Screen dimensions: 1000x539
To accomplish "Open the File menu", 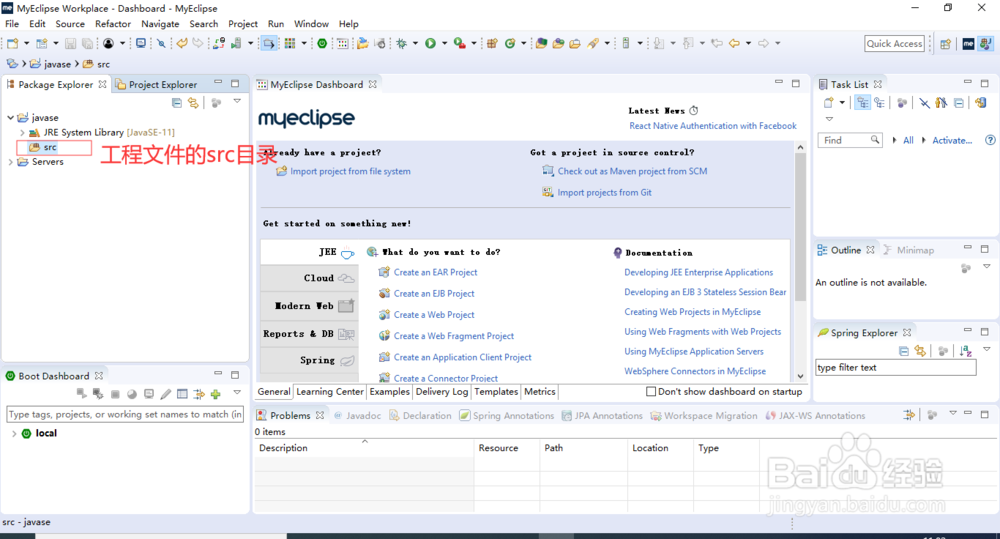I will tap(12, 24).
